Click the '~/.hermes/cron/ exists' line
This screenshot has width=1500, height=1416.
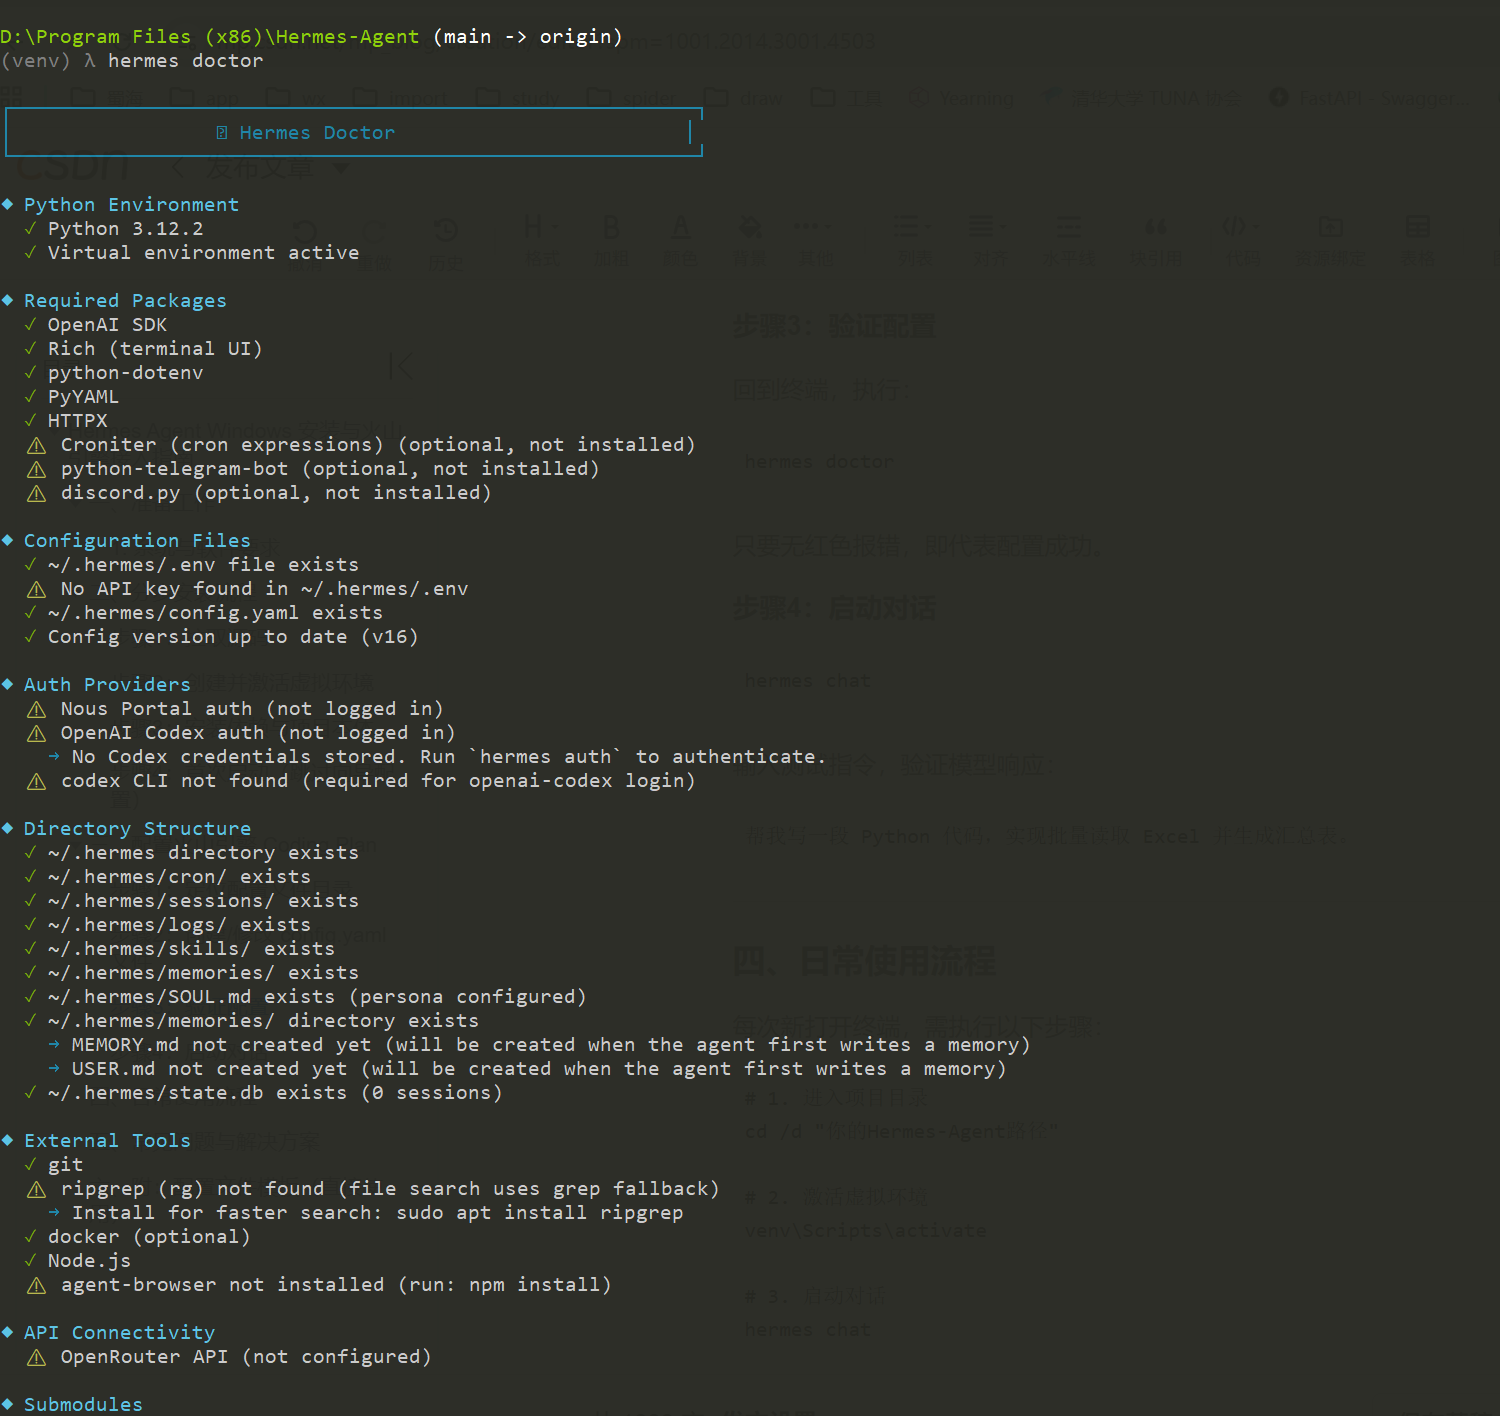[179, 877]
